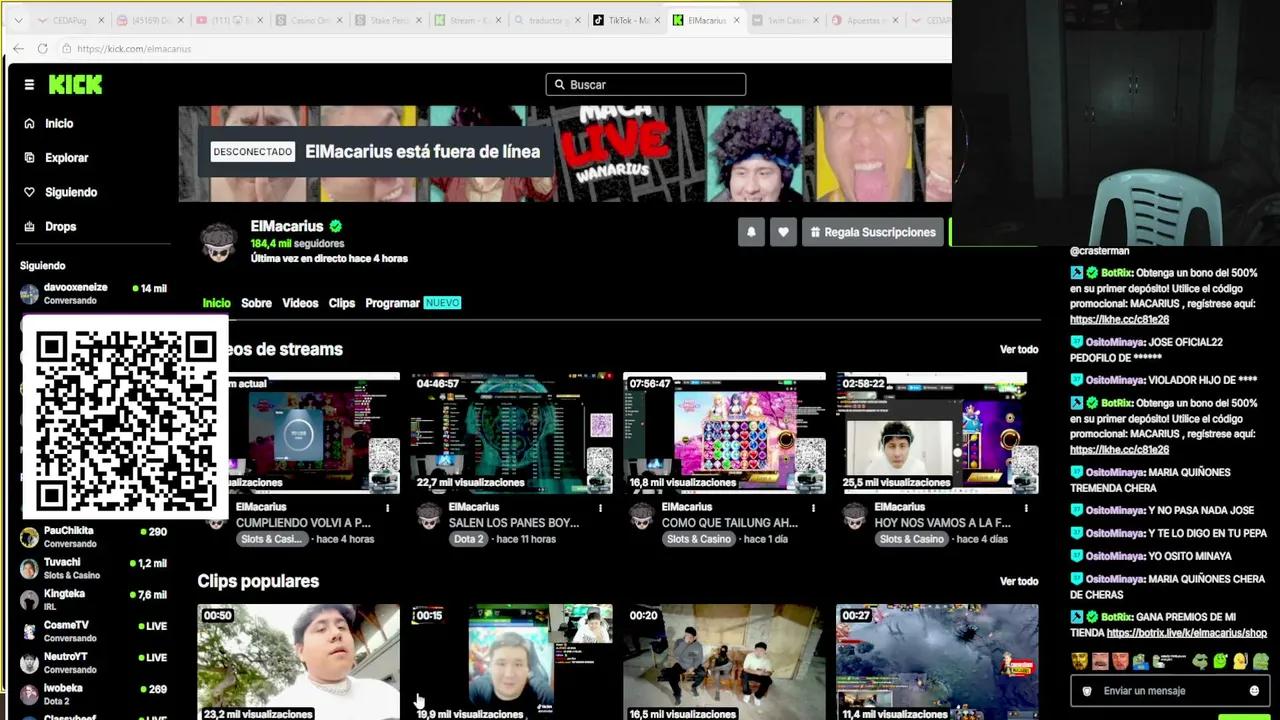Click the green KICK logo

(76, 85)
